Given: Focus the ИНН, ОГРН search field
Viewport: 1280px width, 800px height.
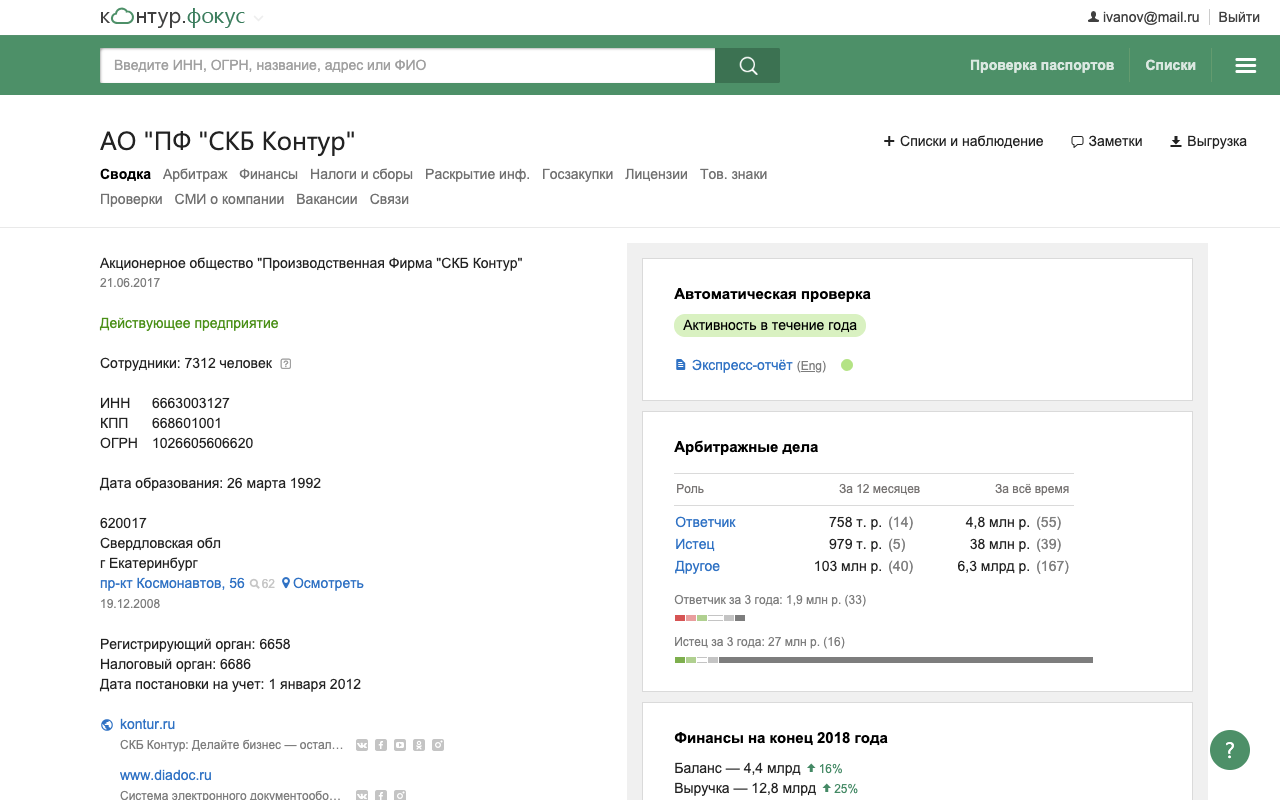Looking at the screenshot, I should point(408,66).
